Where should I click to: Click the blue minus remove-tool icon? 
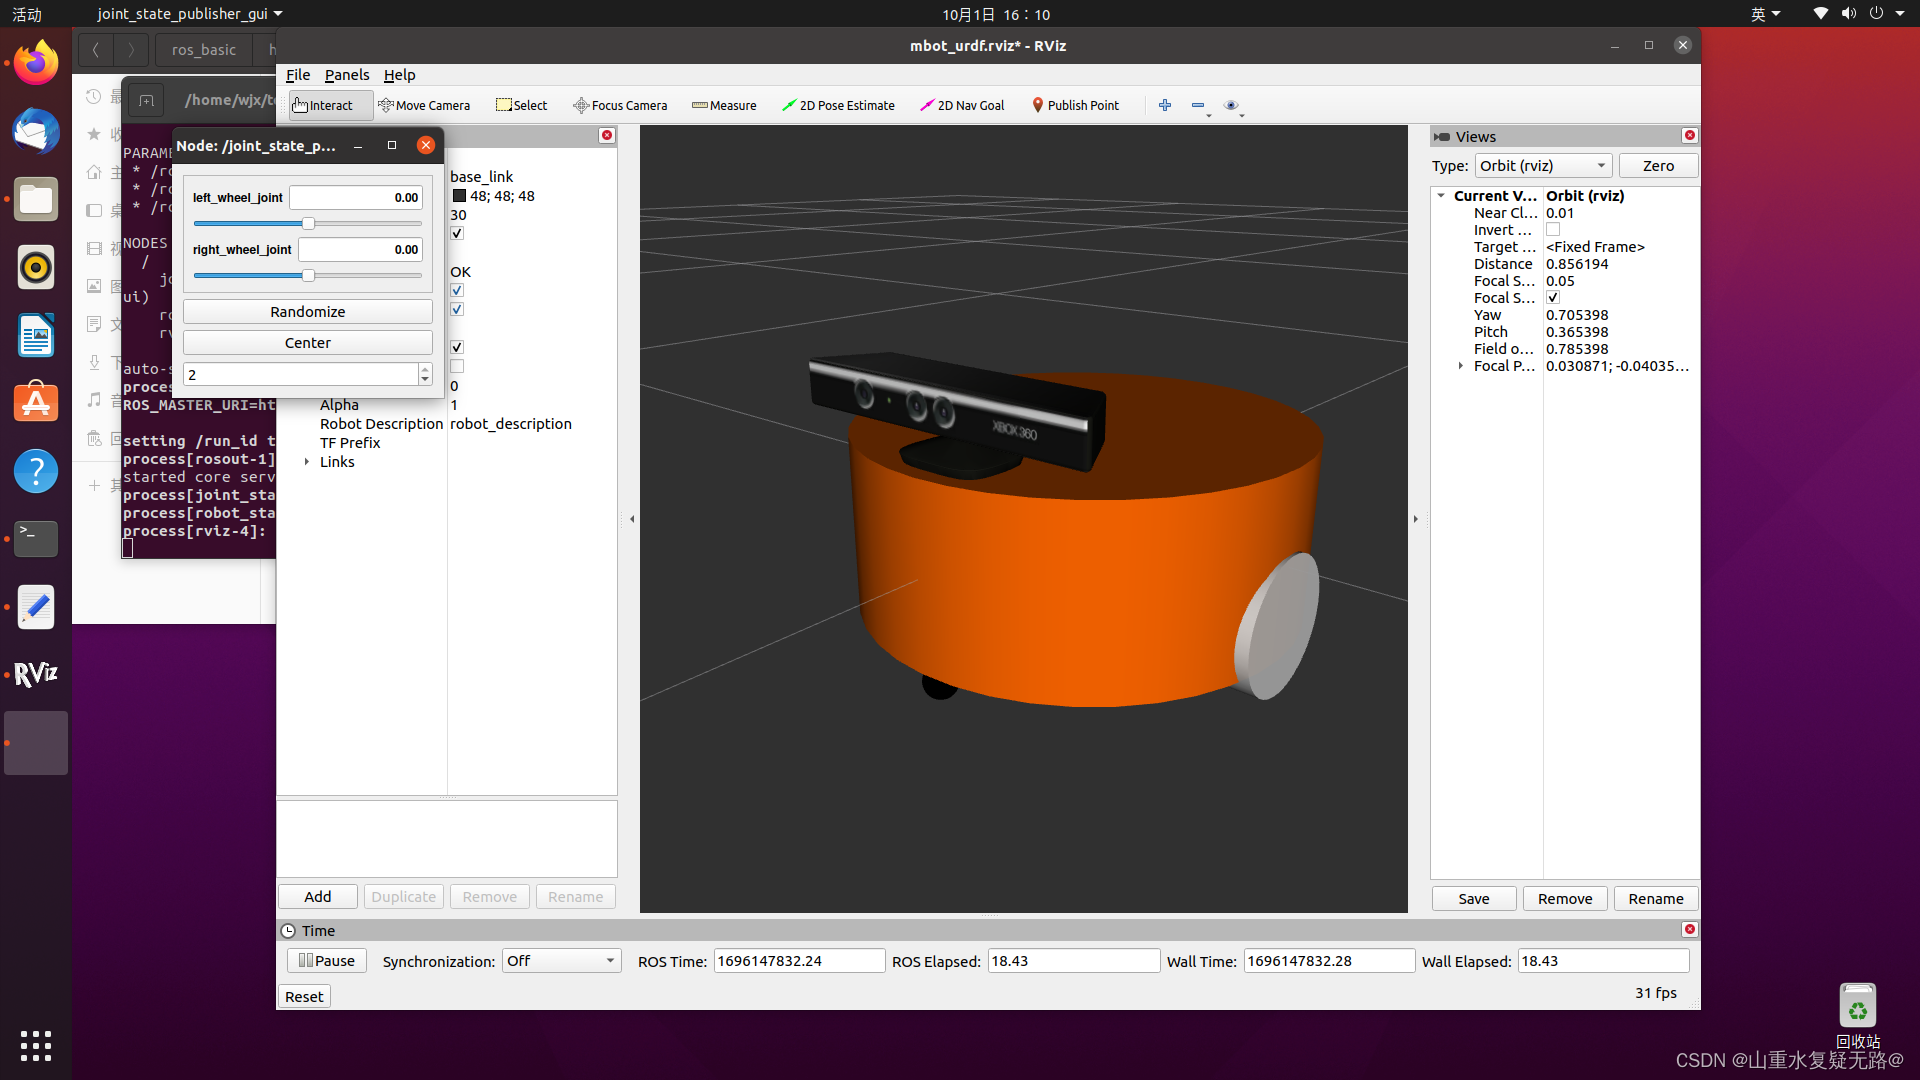(x=1198, y=105)
